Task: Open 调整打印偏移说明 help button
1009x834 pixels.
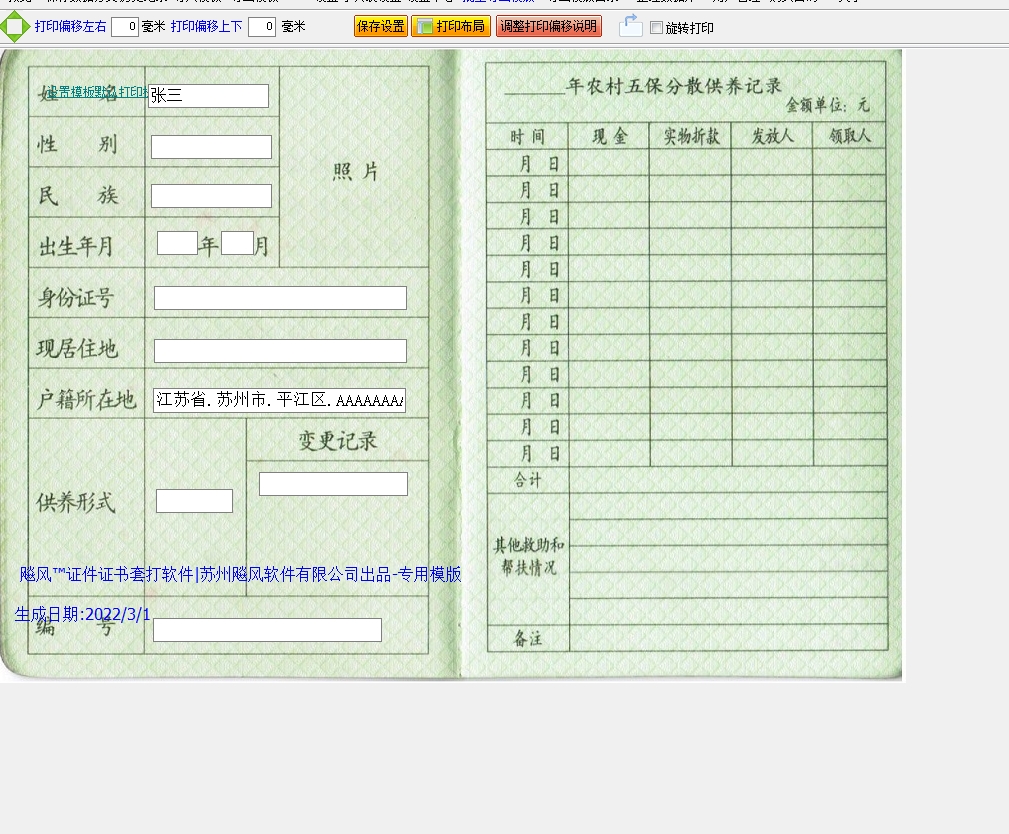Action: tap(548, 27)
